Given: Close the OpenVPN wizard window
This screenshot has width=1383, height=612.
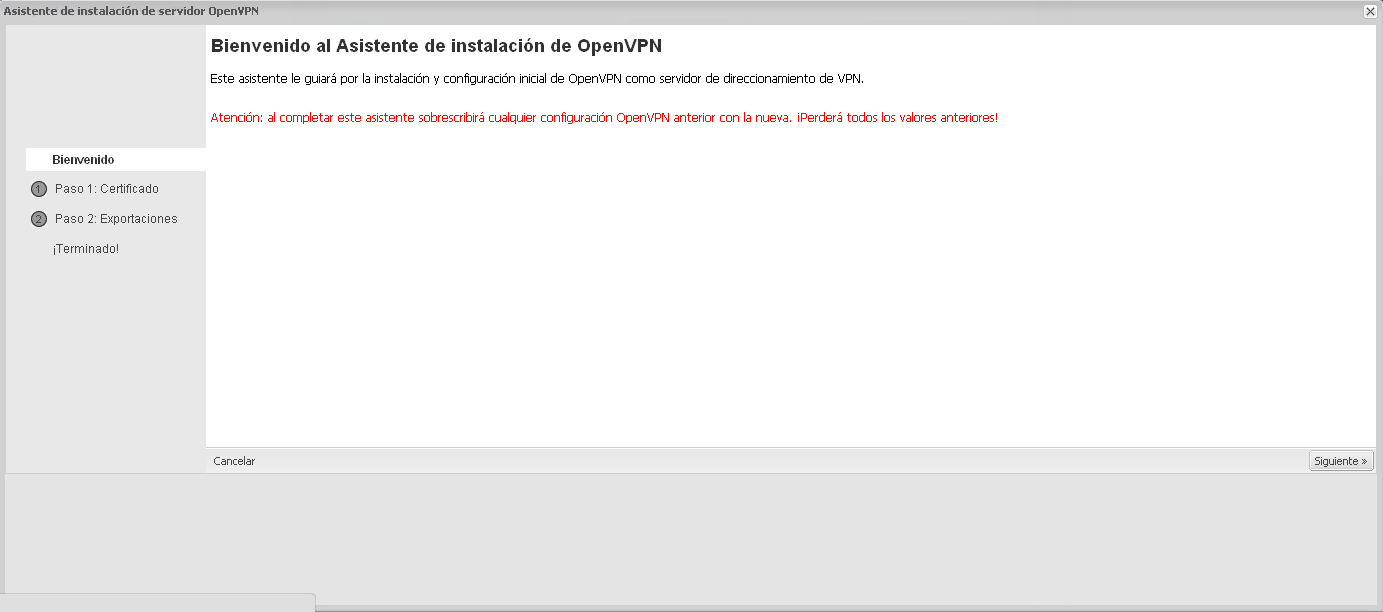Looking at the screenshot, I should tap(1369, 11).
